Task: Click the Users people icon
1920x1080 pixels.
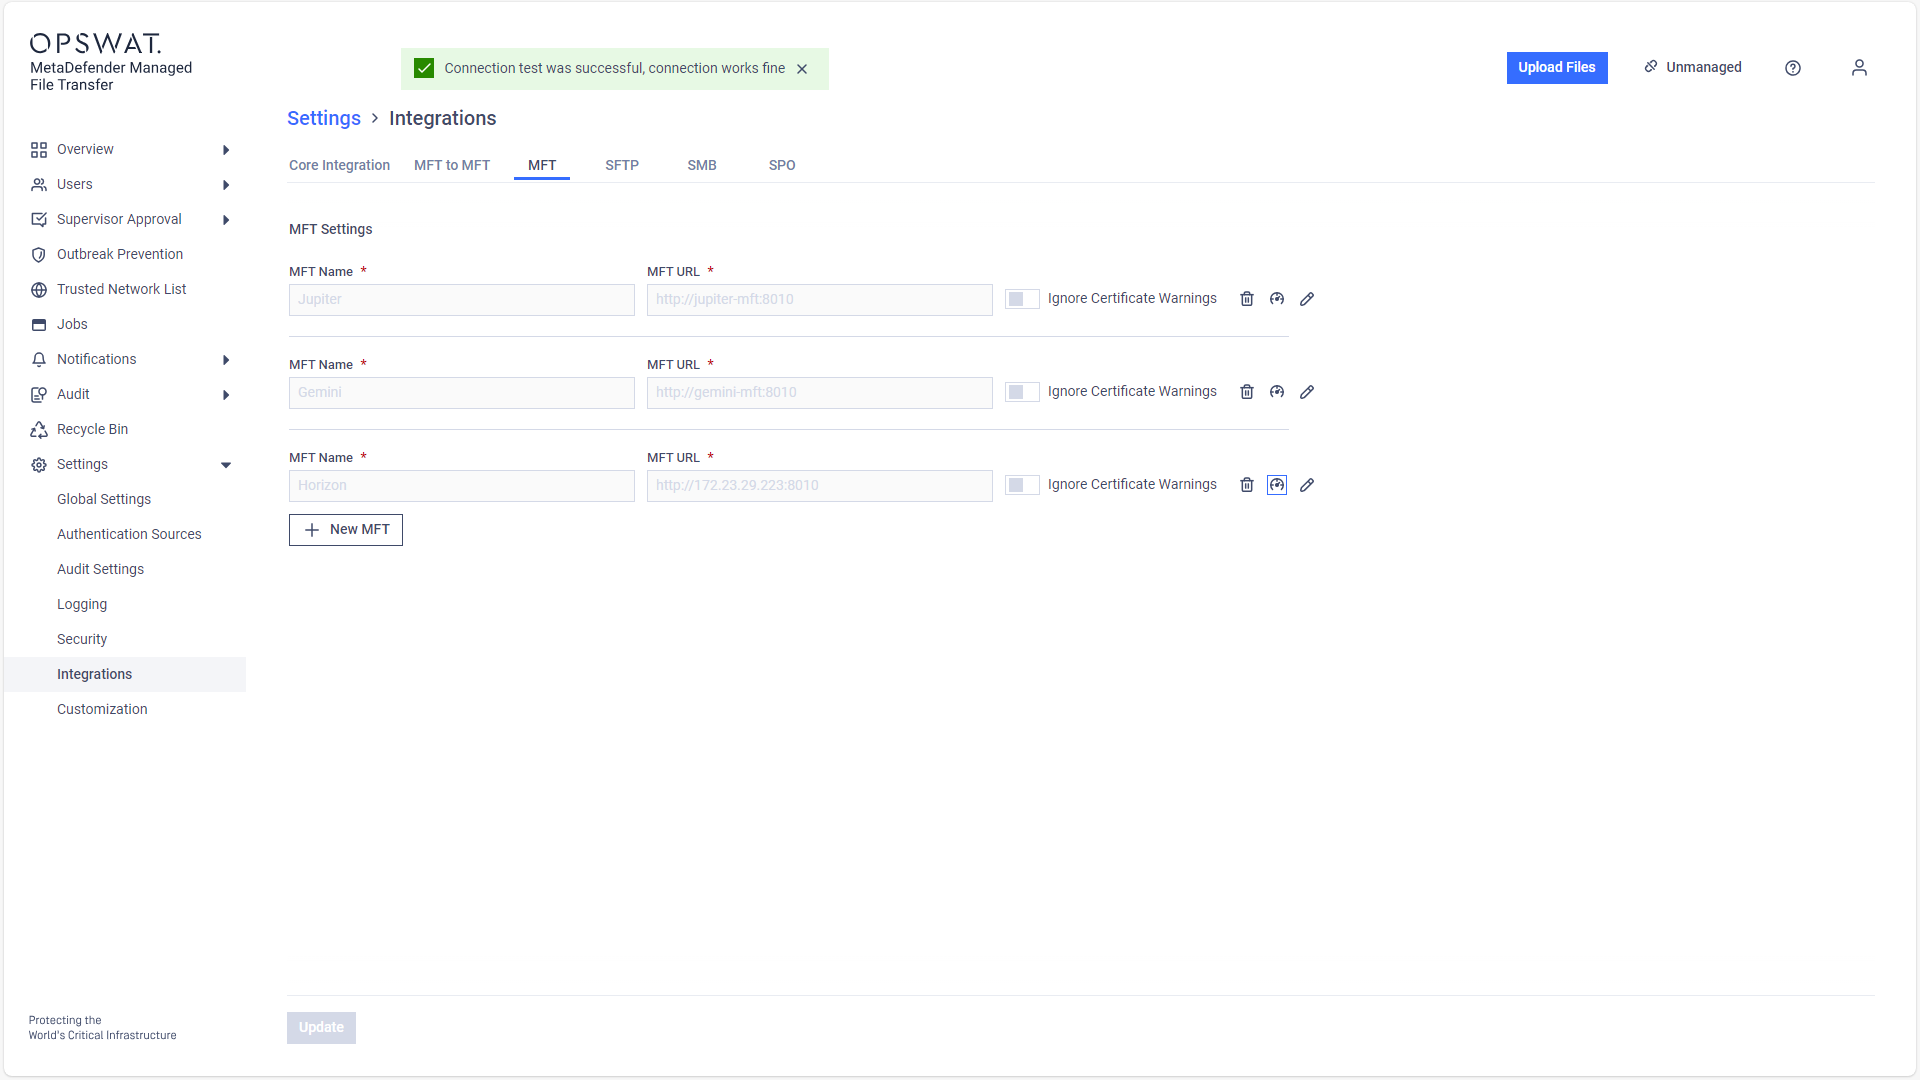Action: pos(39,185)
